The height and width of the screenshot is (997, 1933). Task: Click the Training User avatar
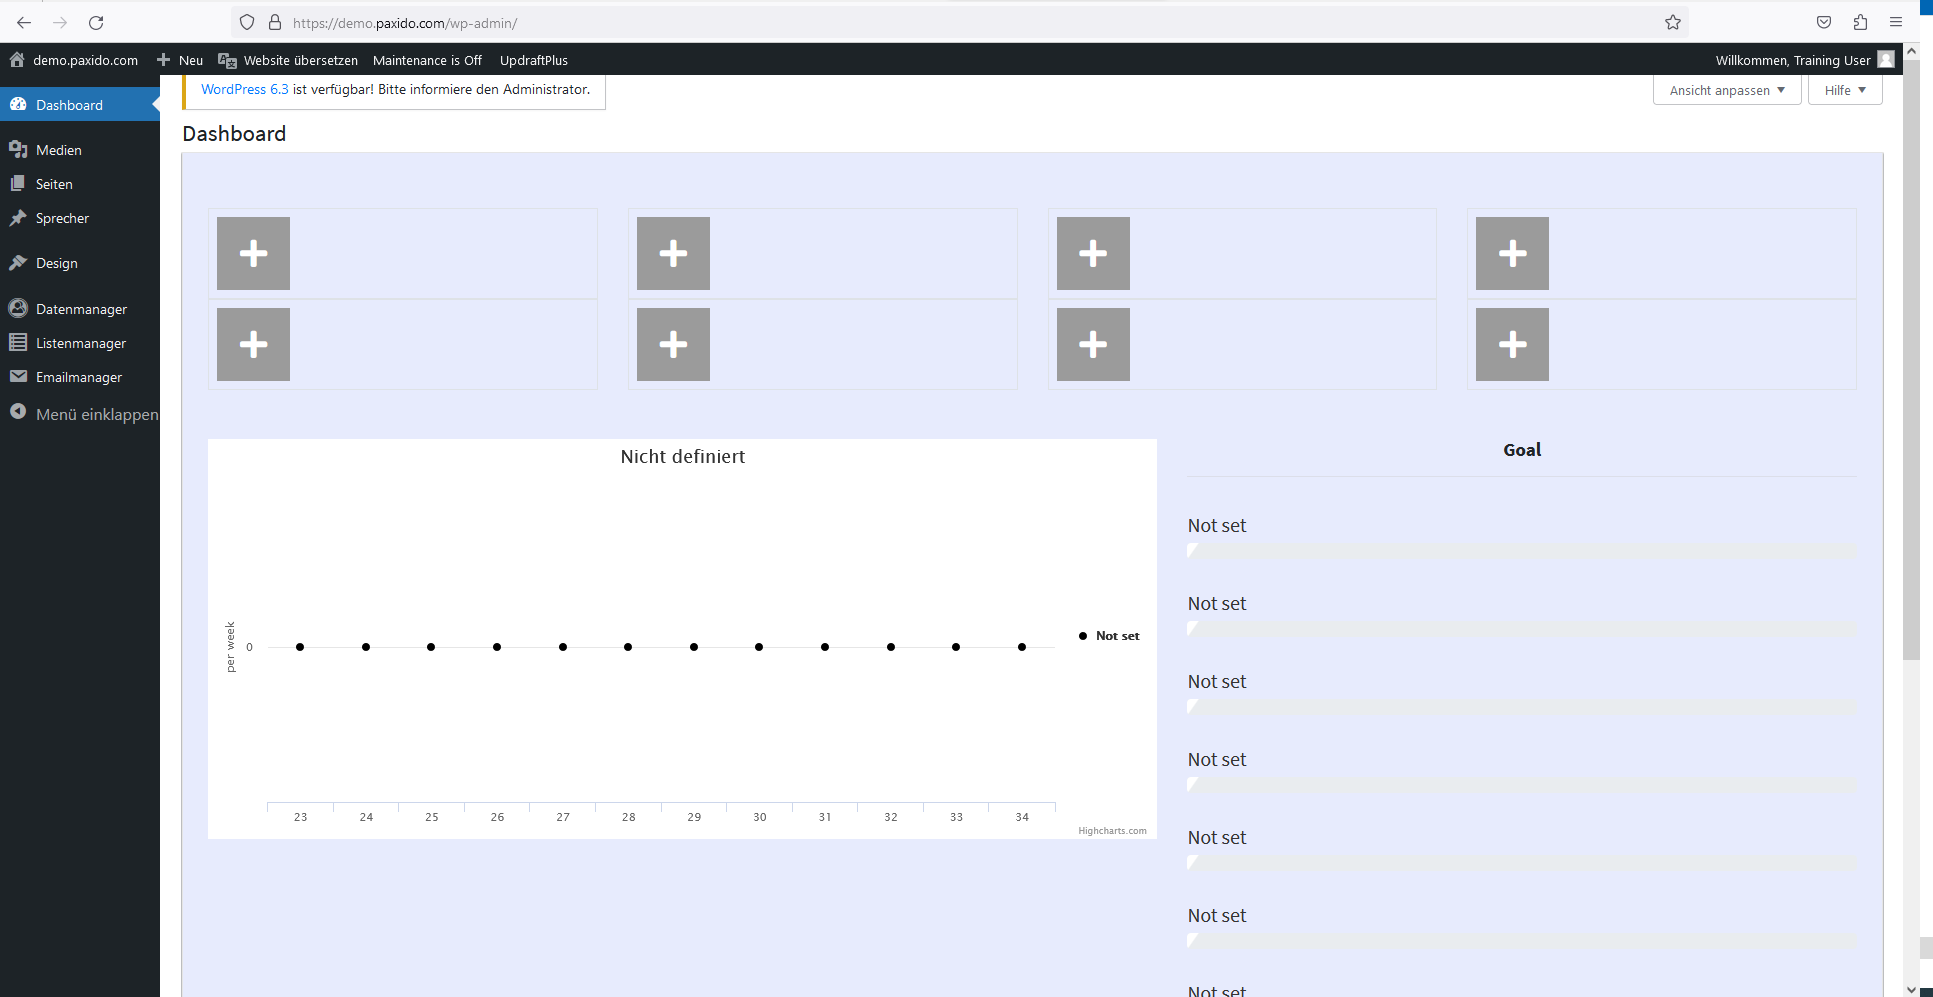click(1886, 60)
